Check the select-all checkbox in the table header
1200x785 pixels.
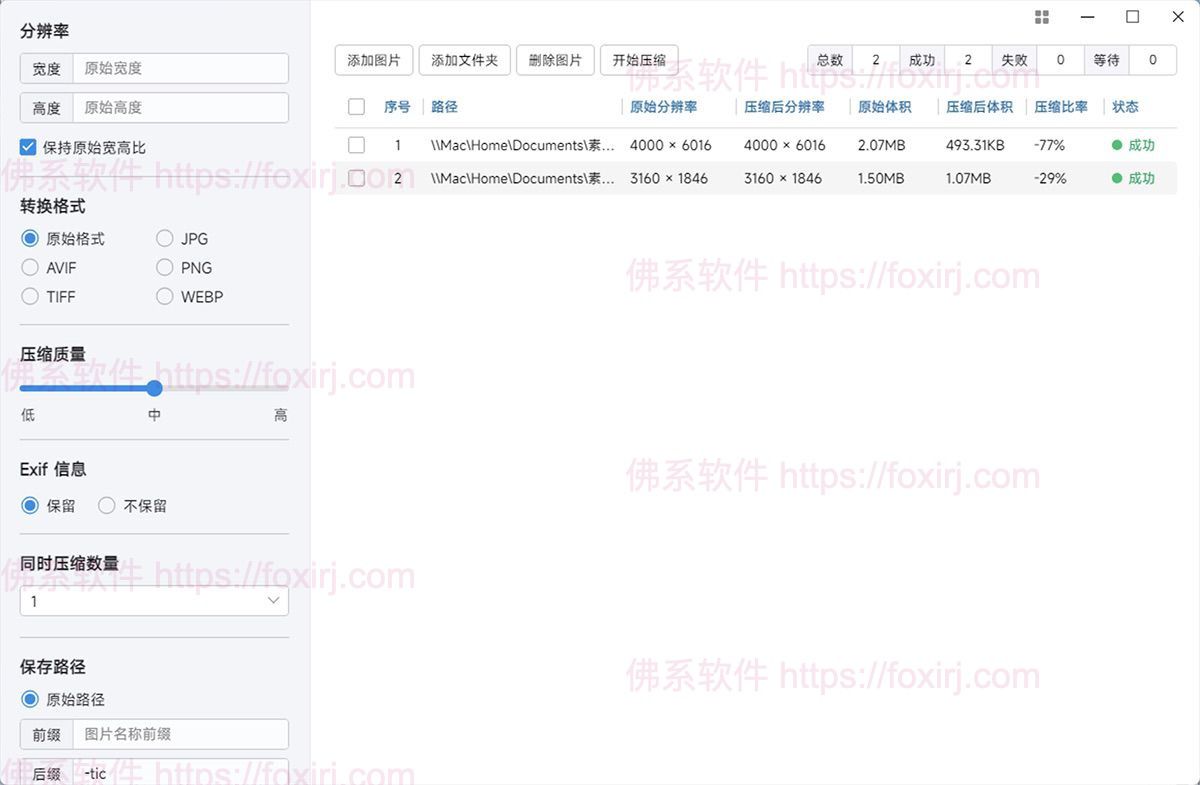click(356, 107)
